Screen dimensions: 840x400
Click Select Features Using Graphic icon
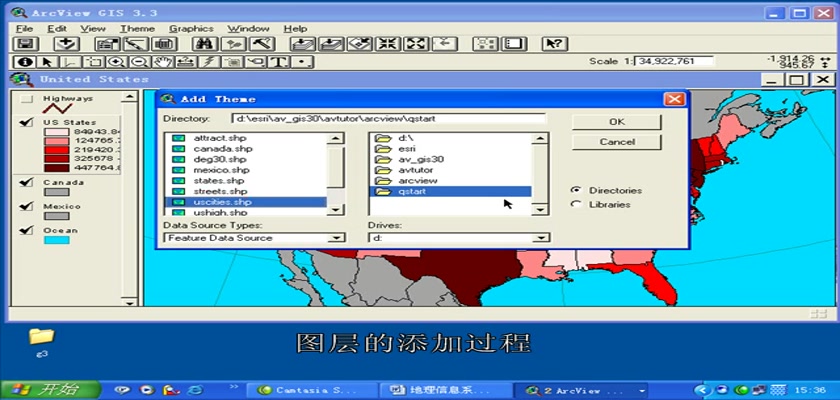(485, 44)
